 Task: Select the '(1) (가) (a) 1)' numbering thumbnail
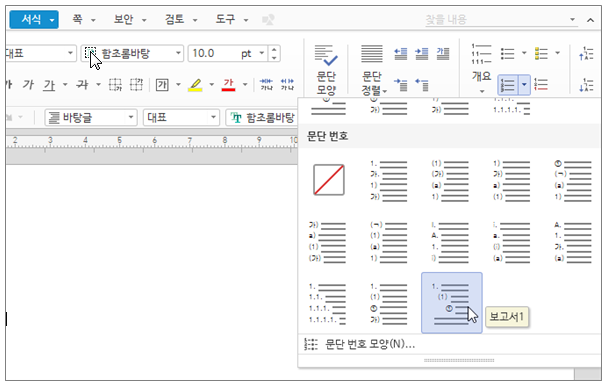(450, 180)
